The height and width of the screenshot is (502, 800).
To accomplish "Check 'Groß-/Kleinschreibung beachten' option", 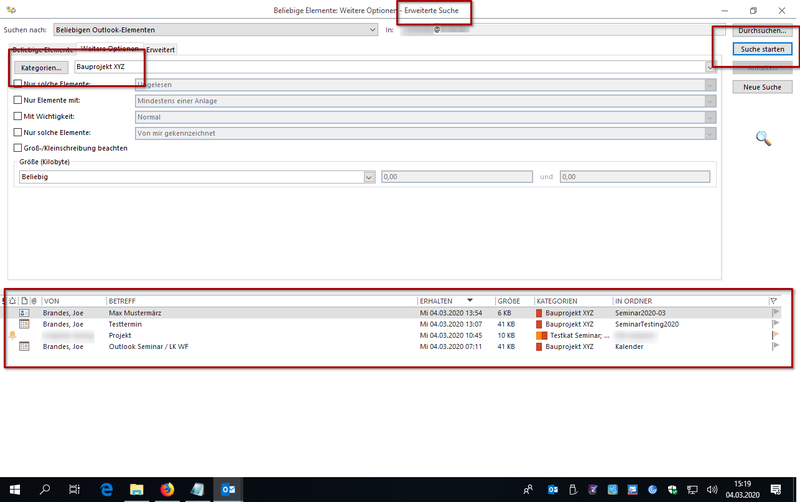I will pyautogui.click(x=17, y=148).
